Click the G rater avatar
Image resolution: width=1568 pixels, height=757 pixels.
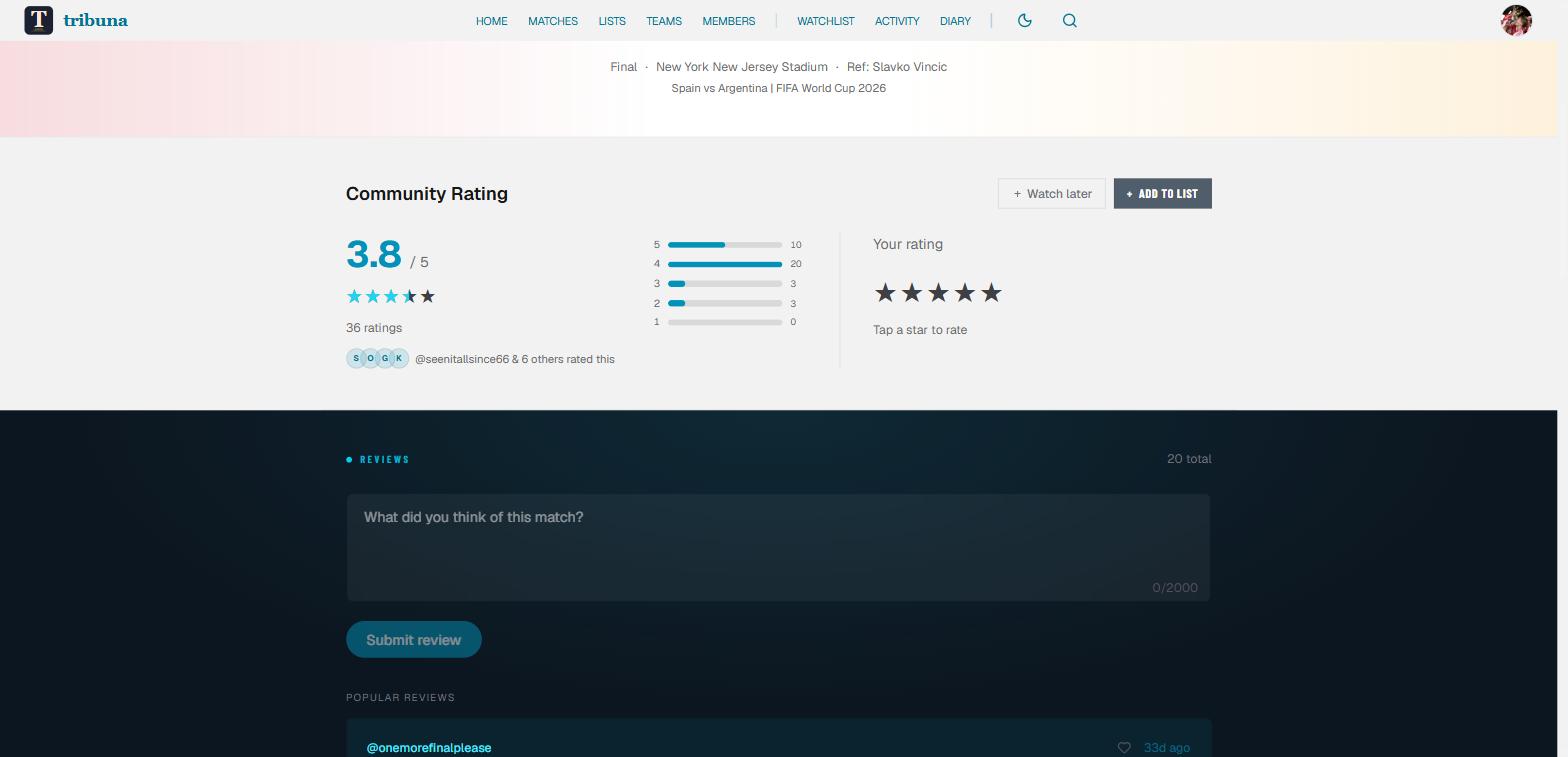385,358
